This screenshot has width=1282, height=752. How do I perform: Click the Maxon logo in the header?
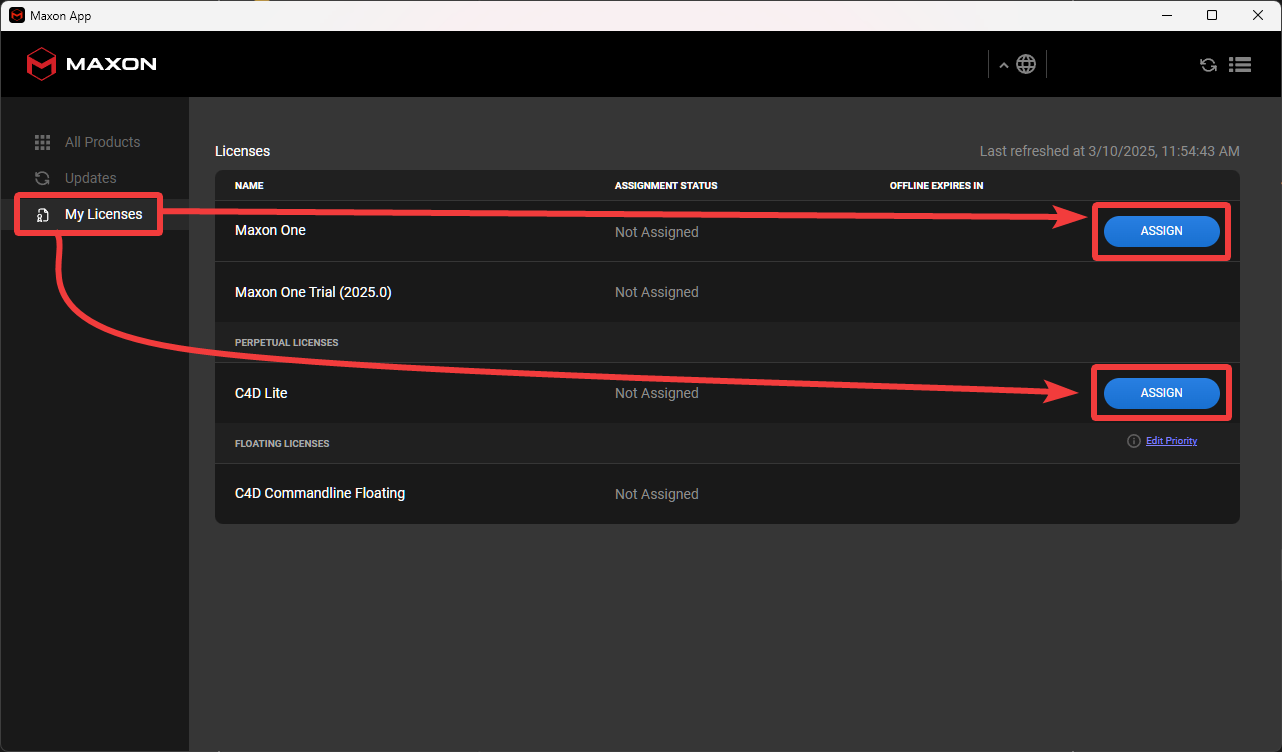pos(91,64)
